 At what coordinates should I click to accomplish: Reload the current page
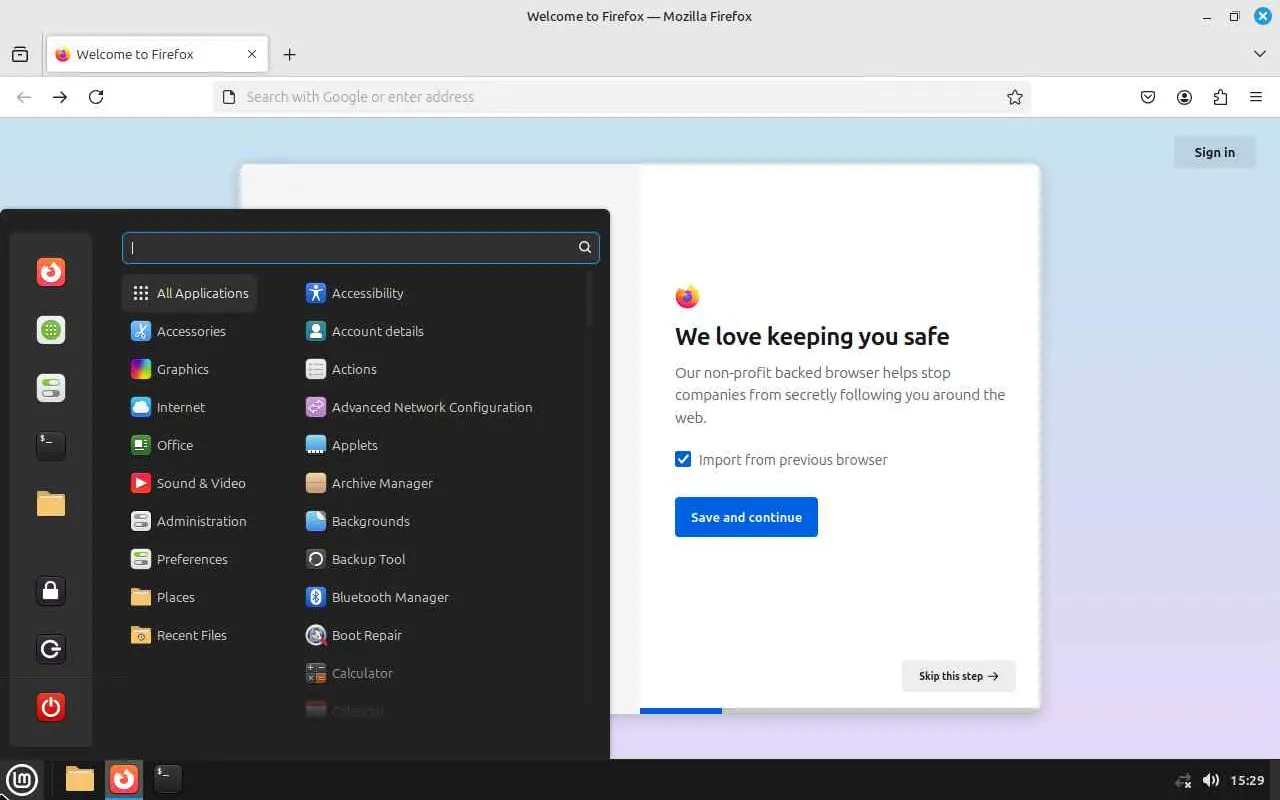click(96, 97)
